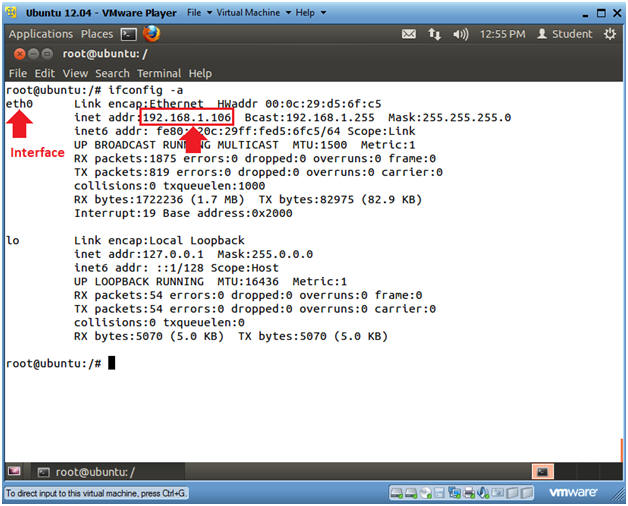Click the VMware Player title bar logo icon

coord(11,12)
